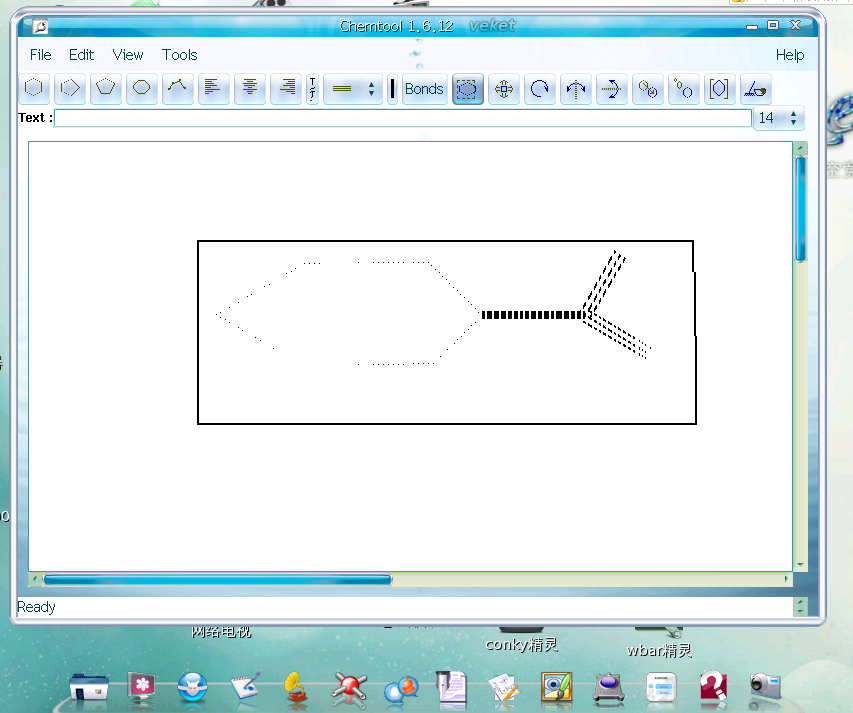Select the move fragment tool
The width and height of the screenshot is (853, 713).
[504, 89]
